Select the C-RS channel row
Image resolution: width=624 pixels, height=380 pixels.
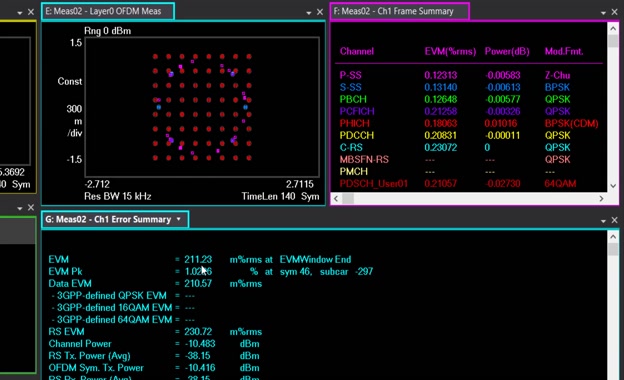pos(469,147)
